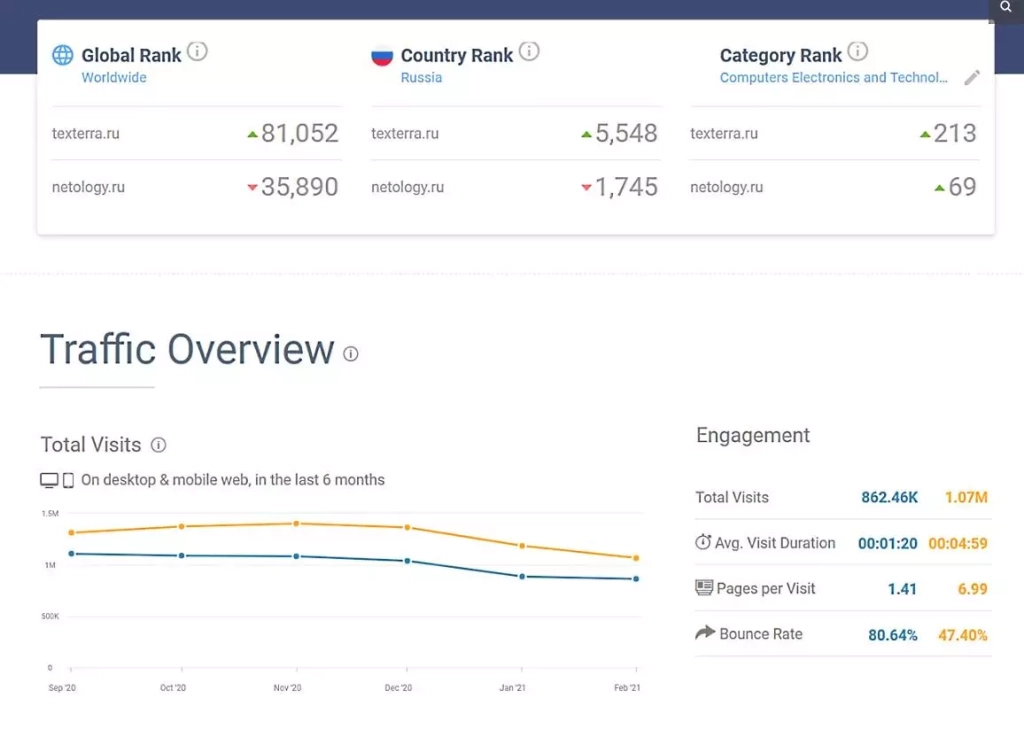The height and width of the screenshot is (729, 1024).
Task: Click the blue Feb '21 data point
Action: (636, 578)
